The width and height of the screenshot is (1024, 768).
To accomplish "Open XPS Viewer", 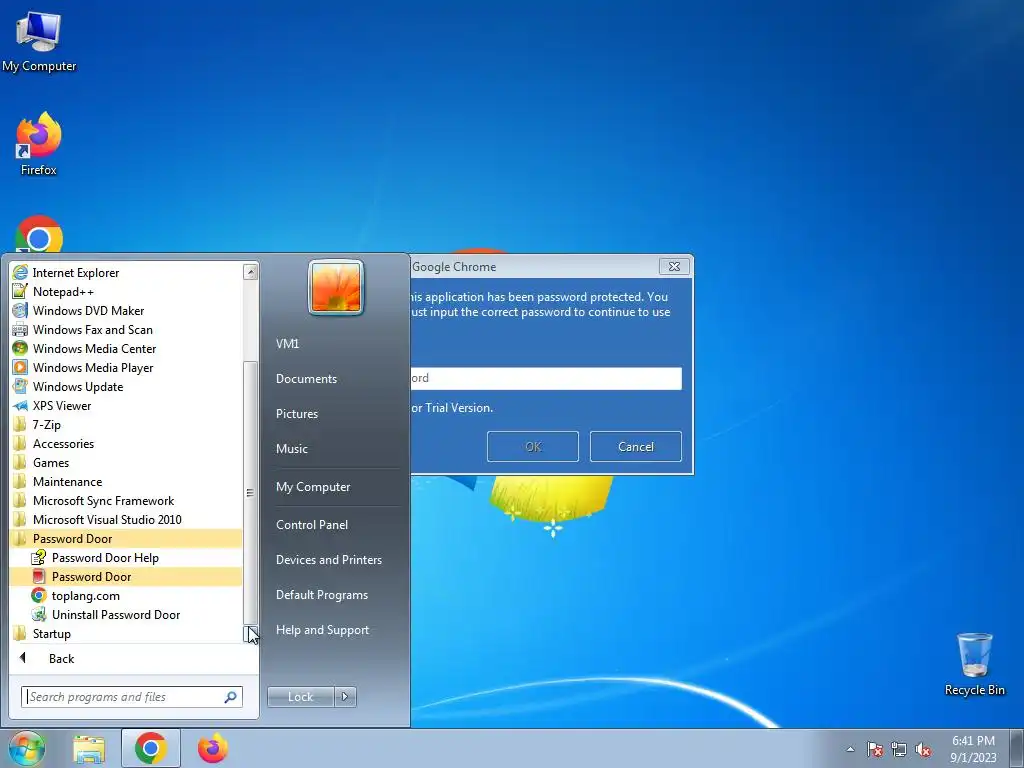I will point(126,405).
